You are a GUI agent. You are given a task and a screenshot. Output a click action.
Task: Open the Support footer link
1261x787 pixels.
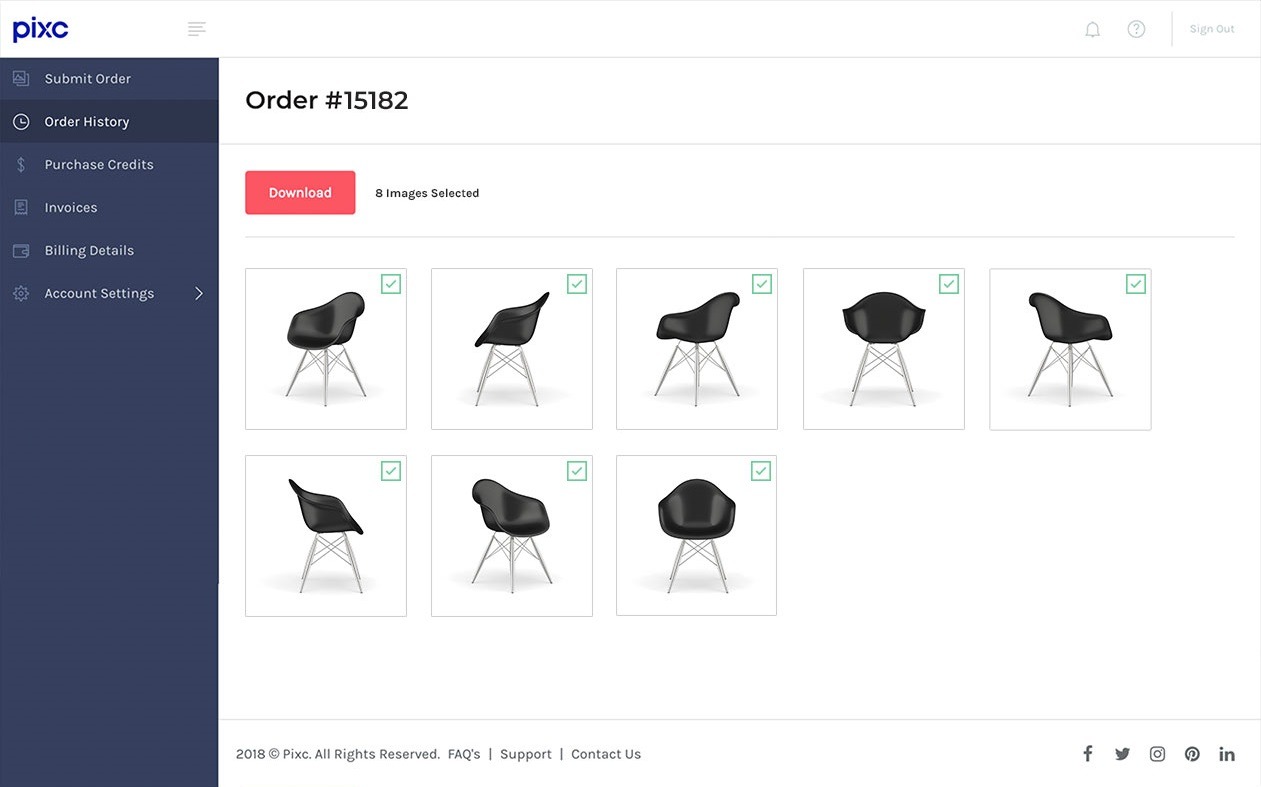[526, 754]
